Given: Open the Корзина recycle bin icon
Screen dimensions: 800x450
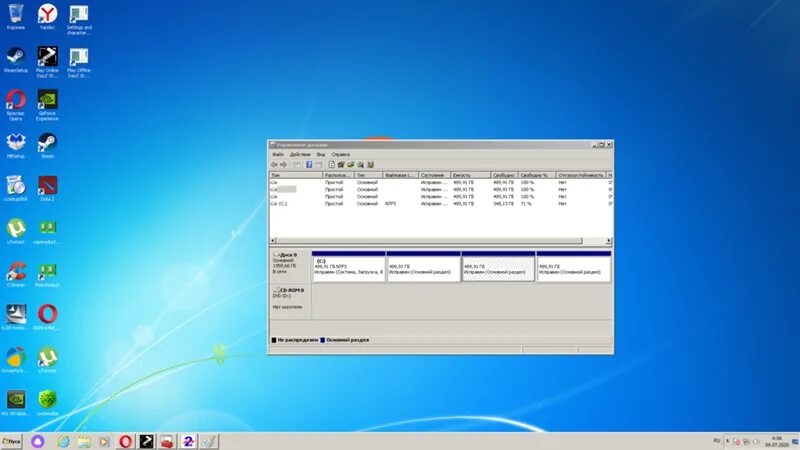Looking at the screenshot, I should (x=16, y=17).
